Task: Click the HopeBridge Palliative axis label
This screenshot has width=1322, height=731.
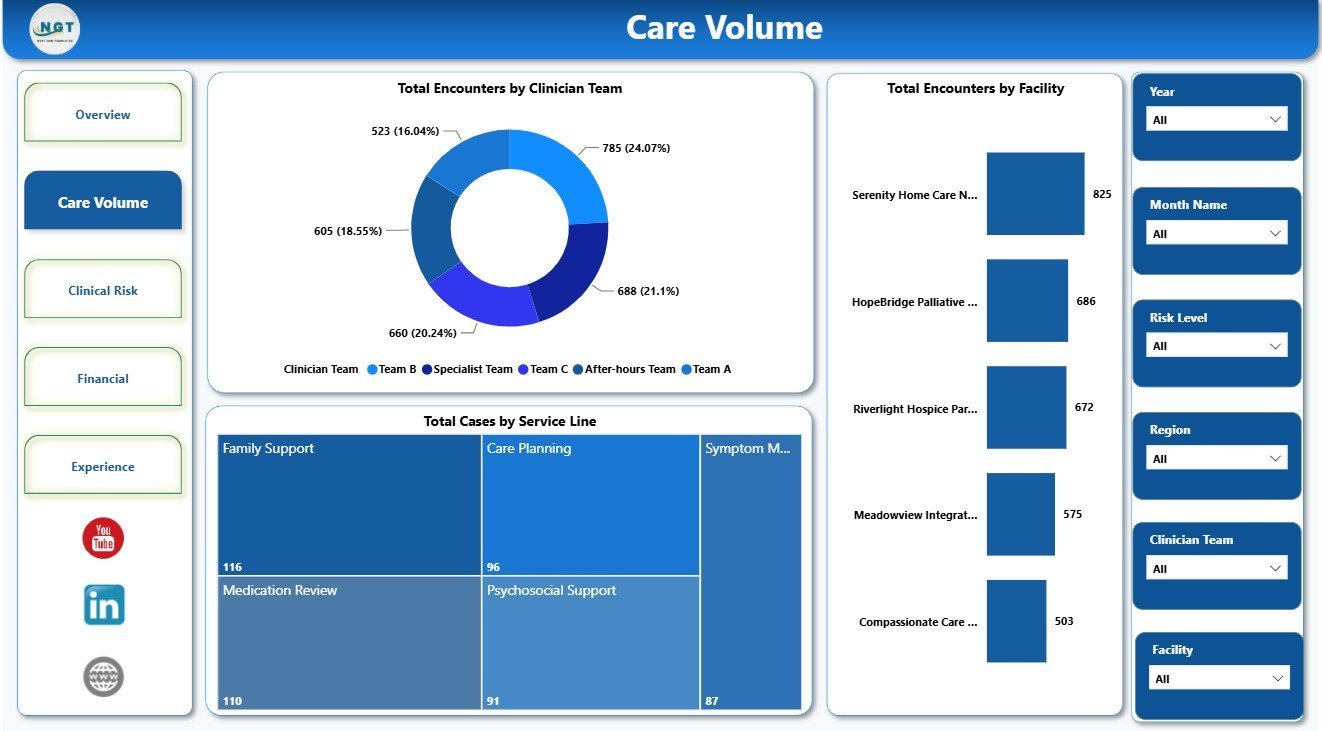Action: coord(915,301)
